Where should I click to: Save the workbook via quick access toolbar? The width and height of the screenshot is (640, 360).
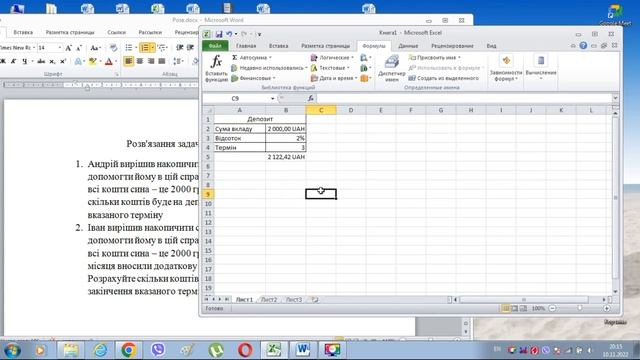coord(219,34)
